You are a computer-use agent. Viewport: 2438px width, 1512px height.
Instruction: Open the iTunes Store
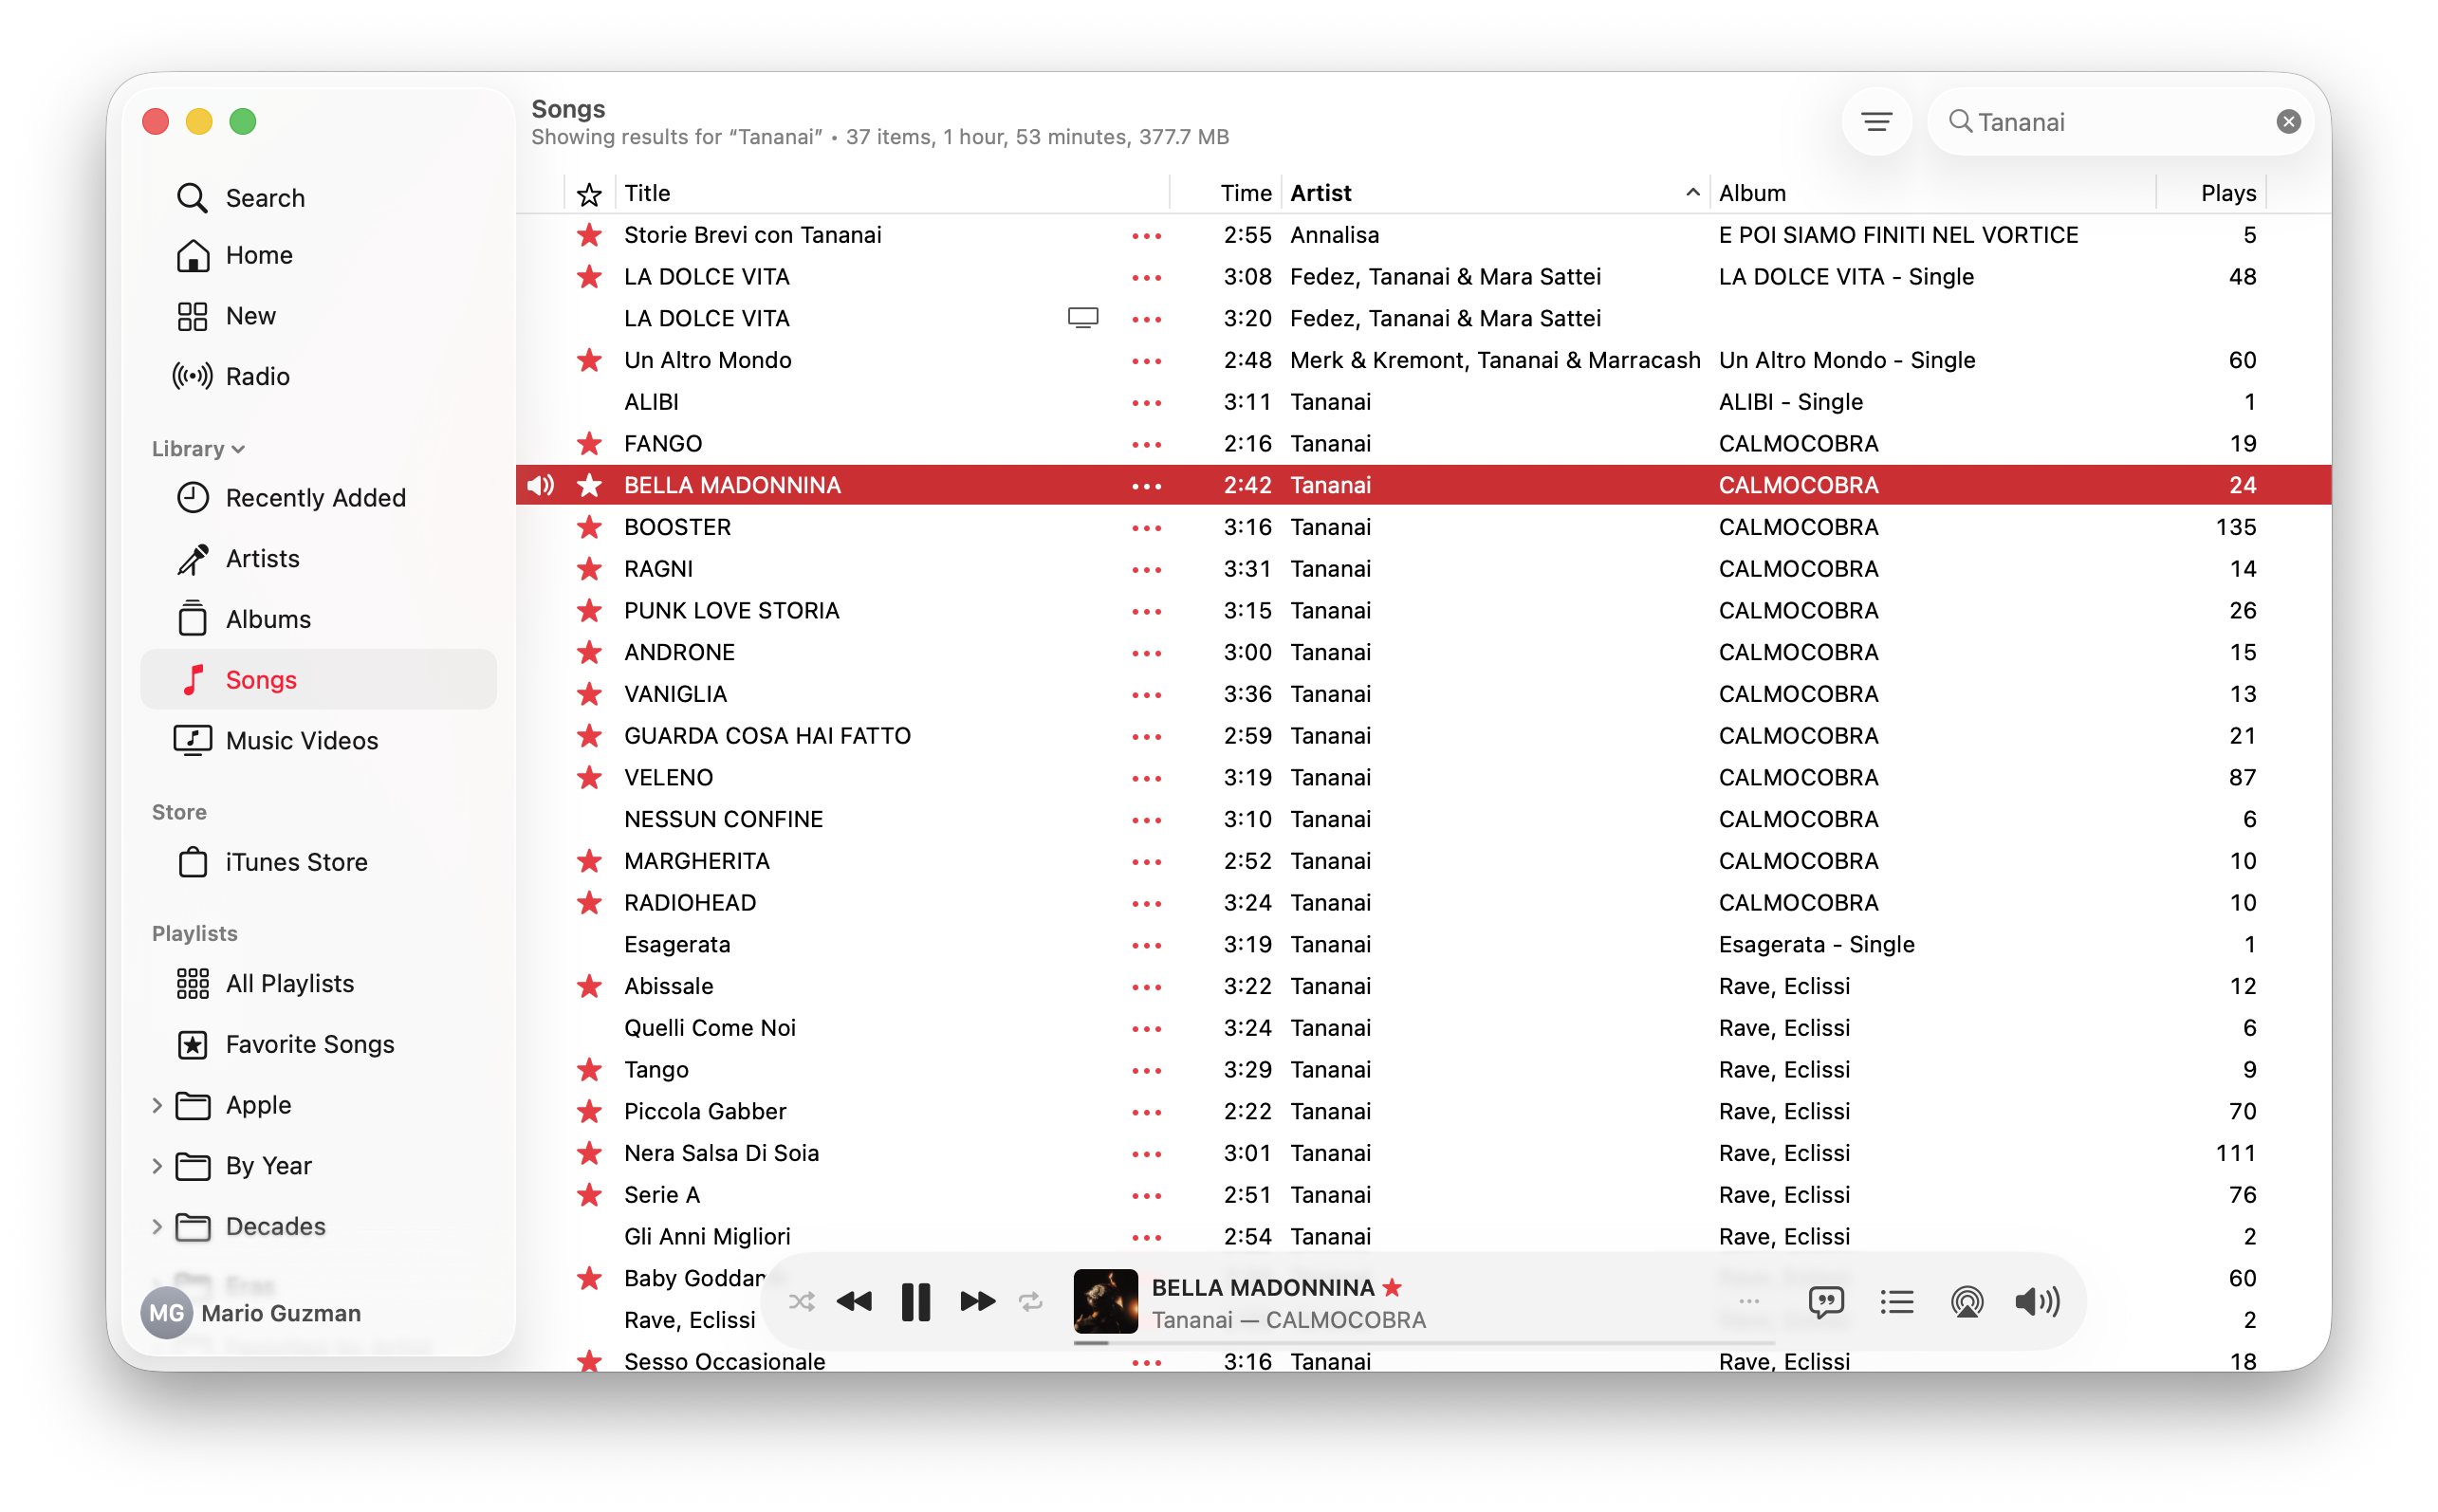pos(318,861)
